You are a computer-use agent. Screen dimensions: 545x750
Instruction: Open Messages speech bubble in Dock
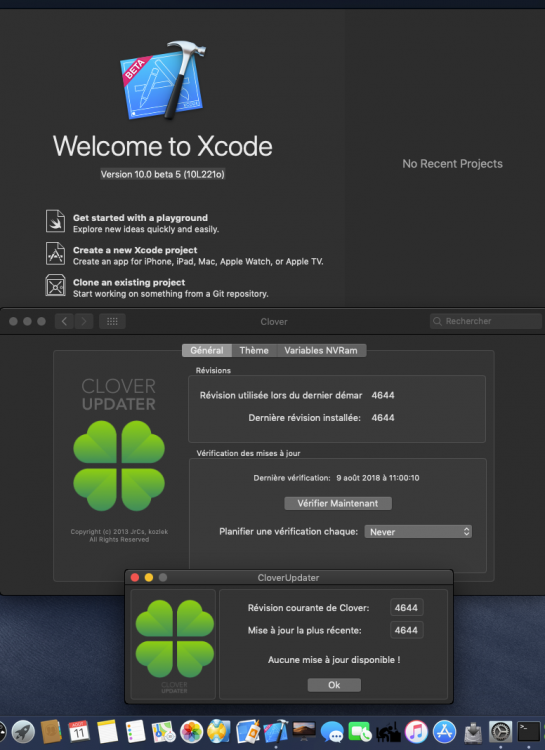332,732
